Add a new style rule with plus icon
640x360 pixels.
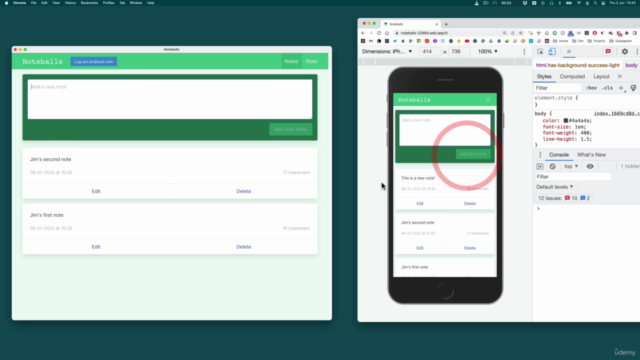(x=621, y=88)
